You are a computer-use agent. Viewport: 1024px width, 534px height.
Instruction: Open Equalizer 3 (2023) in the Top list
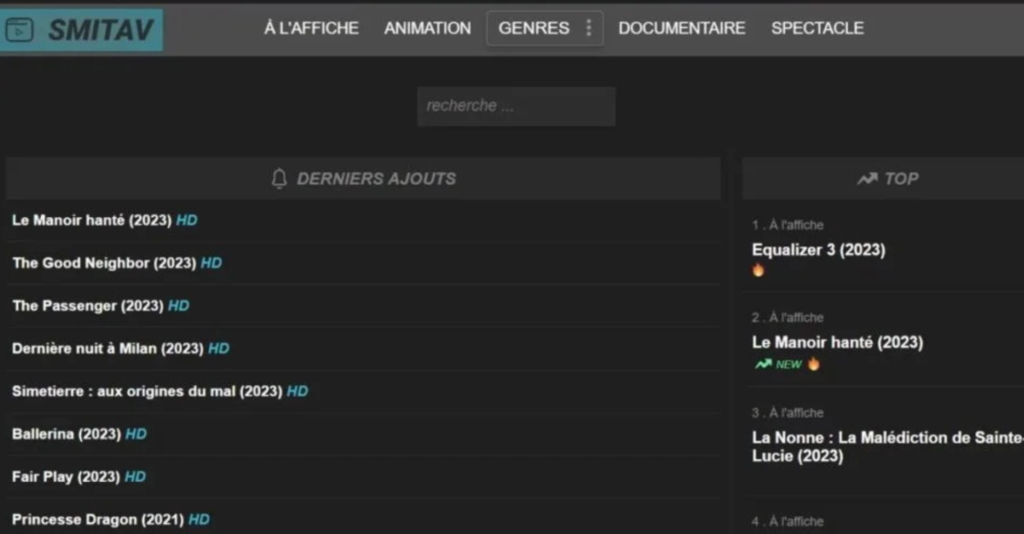[818, 250]
